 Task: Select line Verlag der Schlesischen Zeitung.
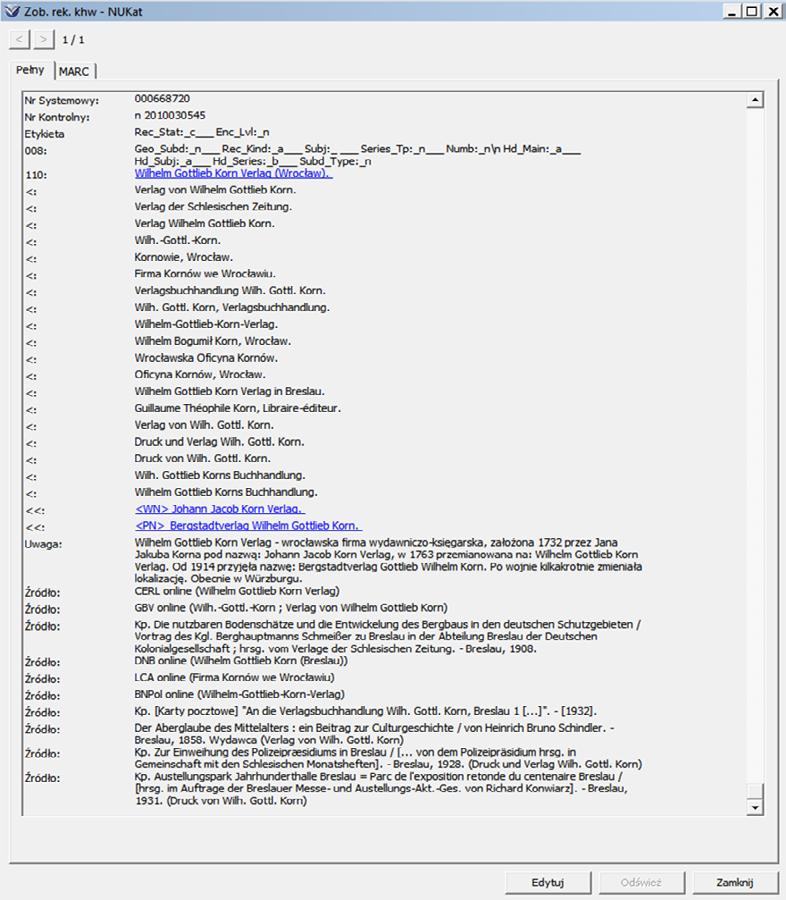coord(213,207)
